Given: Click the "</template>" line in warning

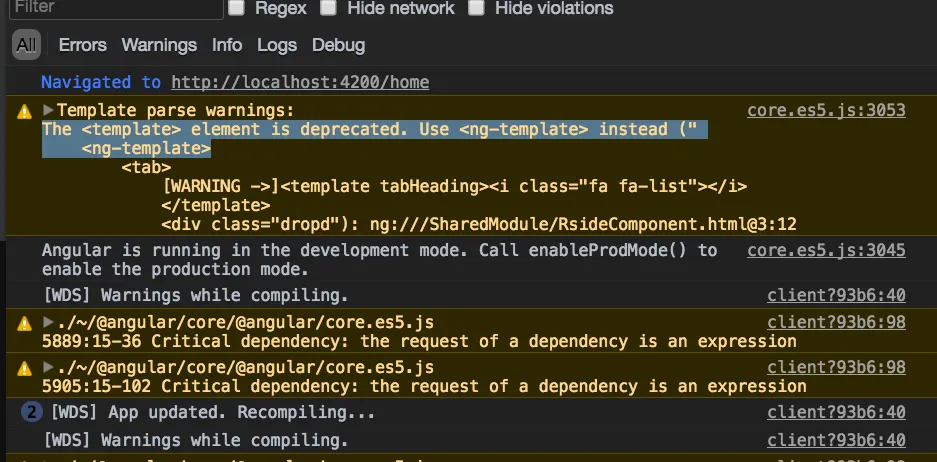Looking at the screenshot, I should tap(216, 206).
